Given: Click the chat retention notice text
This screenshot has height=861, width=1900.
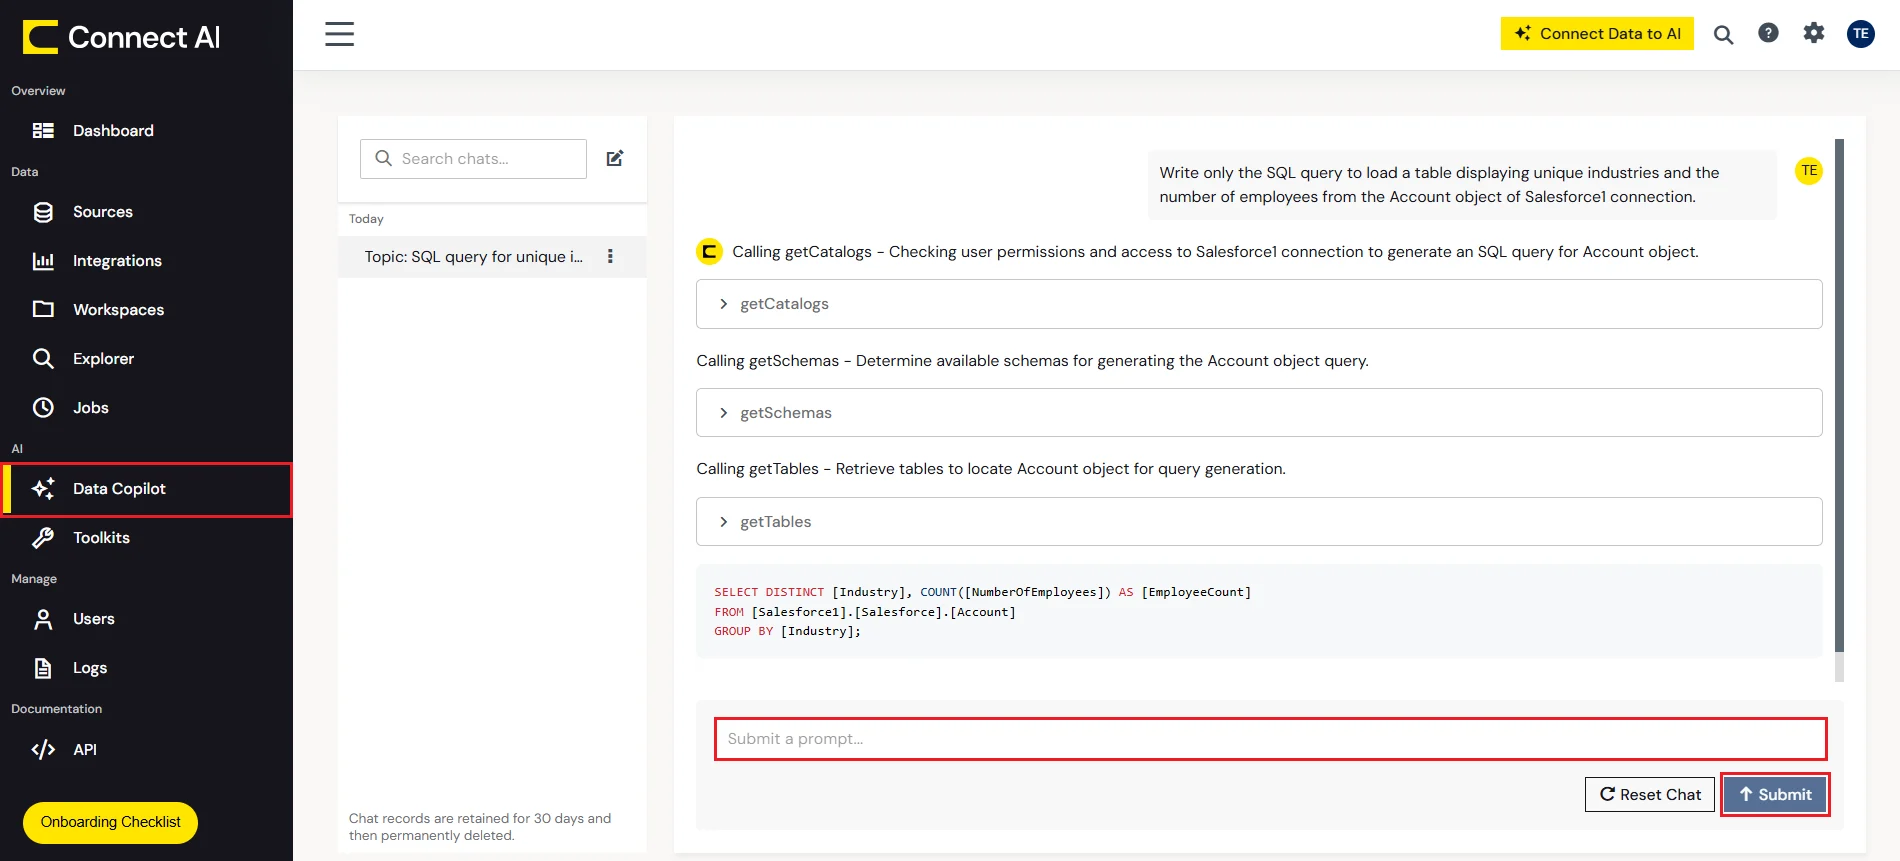Looking at the screenshot, I should [x=480, y=826].
